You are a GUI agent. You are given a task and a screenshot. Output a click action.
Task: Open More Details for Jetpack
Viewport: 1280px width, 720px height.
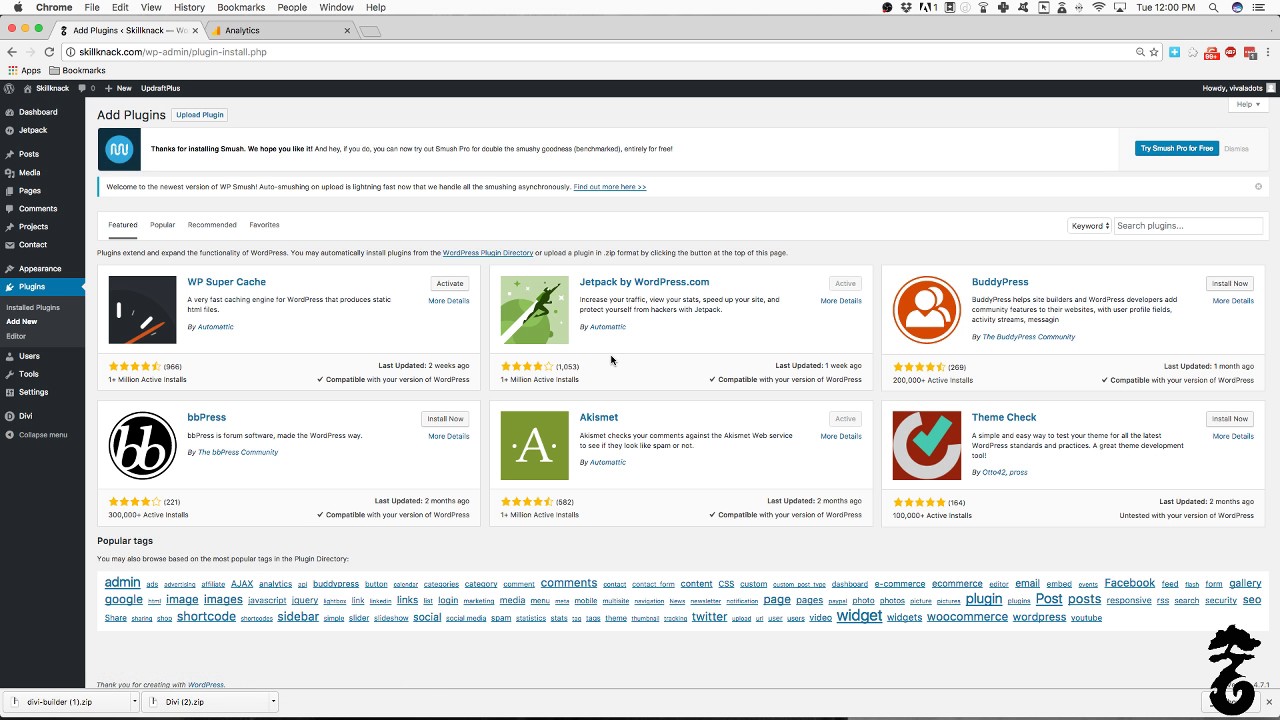coord(841,301)
